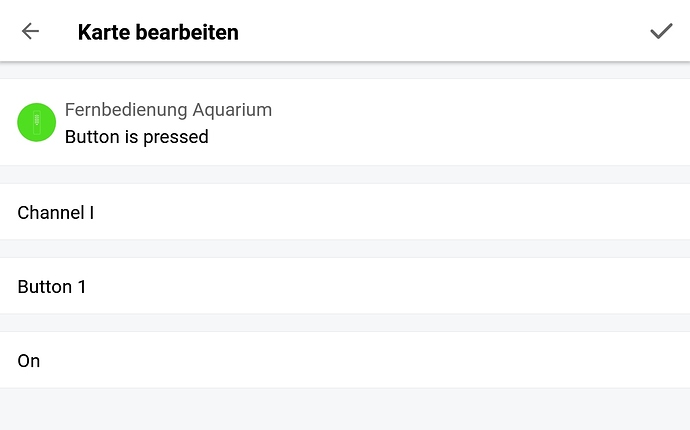The height and width of the screenshot is (430, 690).
Task: Click the empty gray area below On
Action: coord(345,408)
